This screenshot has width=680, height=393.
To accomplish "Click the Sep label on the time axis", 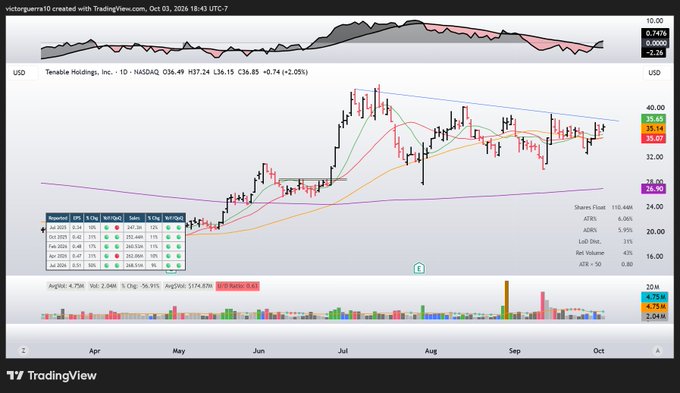I will pos(514,350).
